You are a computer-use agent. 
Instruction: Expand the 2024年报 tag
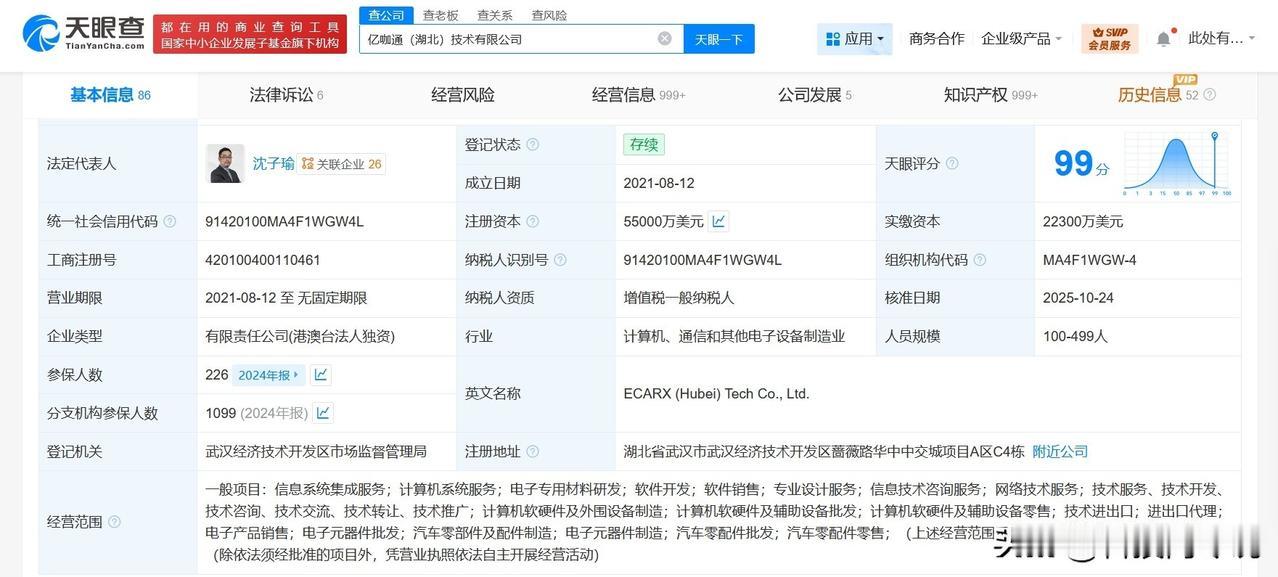click(269, 375)
